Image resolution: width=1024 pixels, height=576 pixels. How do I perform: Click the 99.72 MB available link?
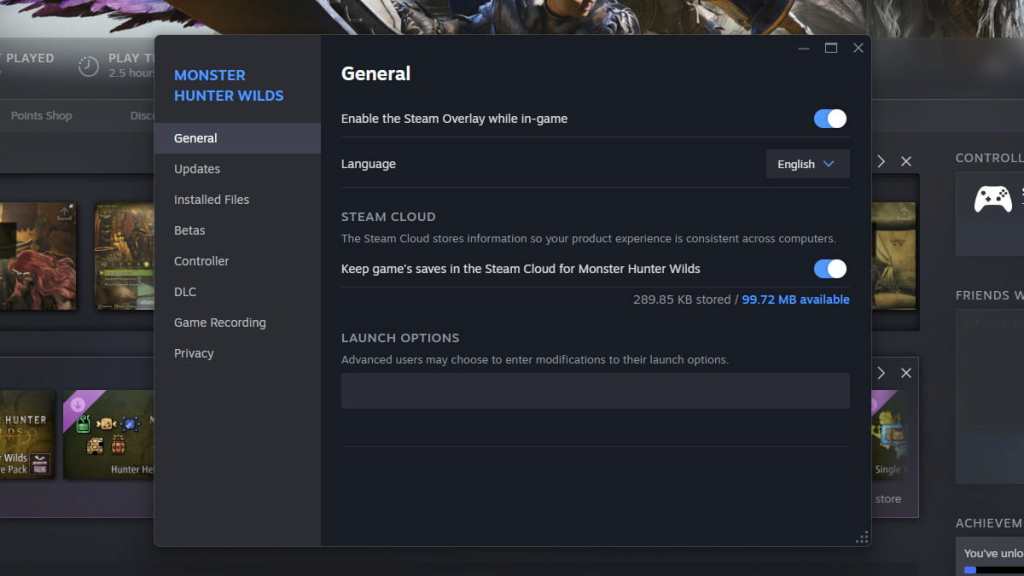pyautogui.click(x=796, y=299)
